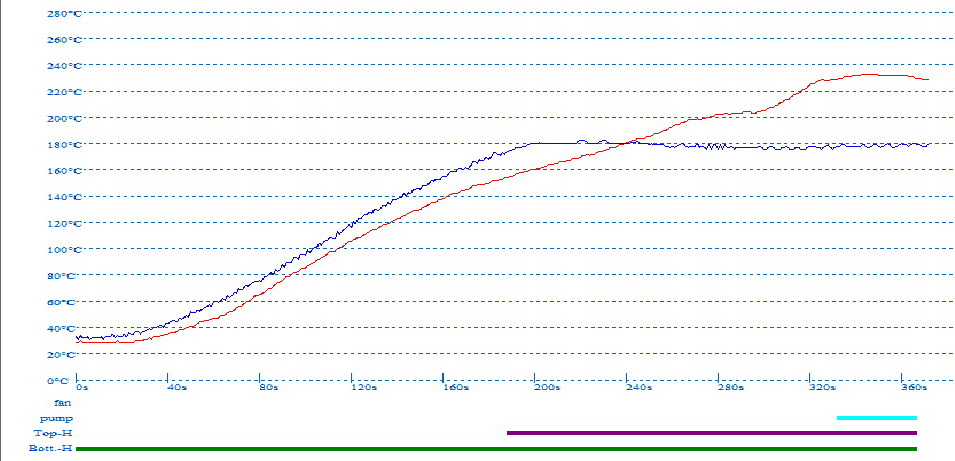
Task: Click the cyan pump activity bar
Action: click(x=876, y=418)
